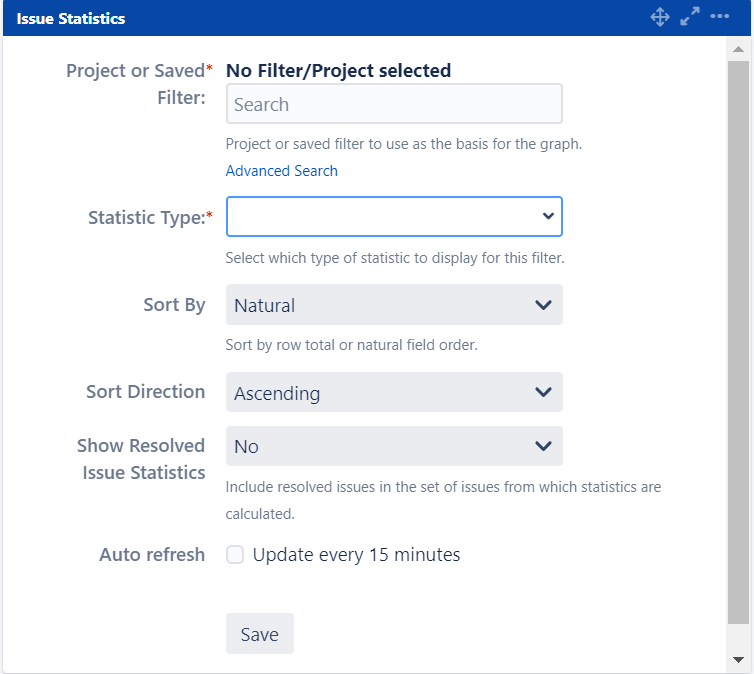Open the gadget options ellipsis menu
This screenshot has width=754, height=674.
[719, 16]
